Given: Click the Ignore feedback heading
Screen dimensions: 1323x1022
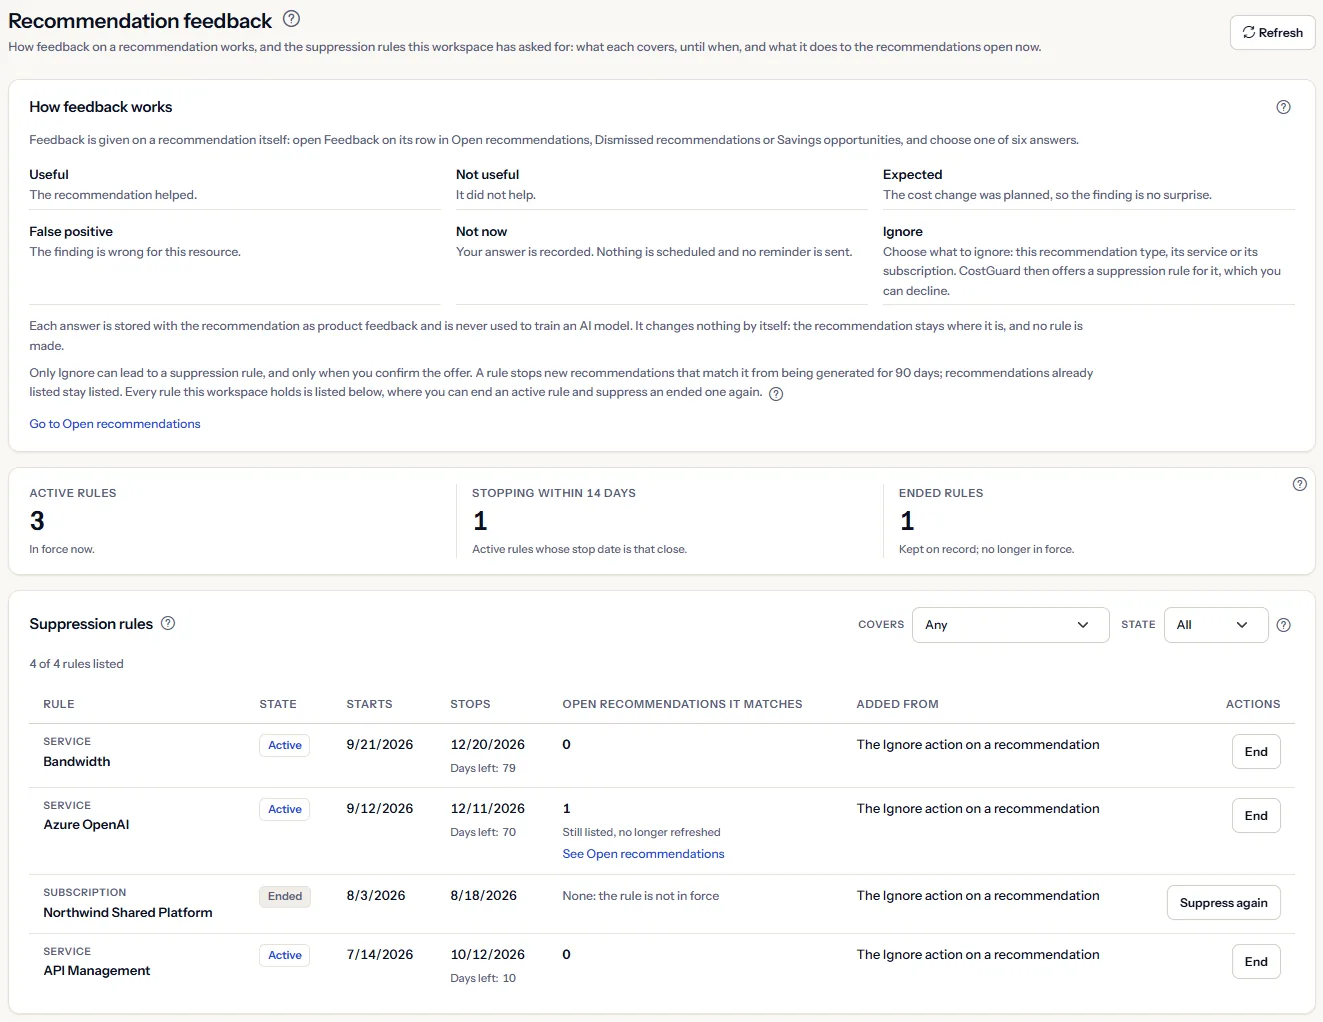Looking at the screenshot, I should [x=903, y=231].
